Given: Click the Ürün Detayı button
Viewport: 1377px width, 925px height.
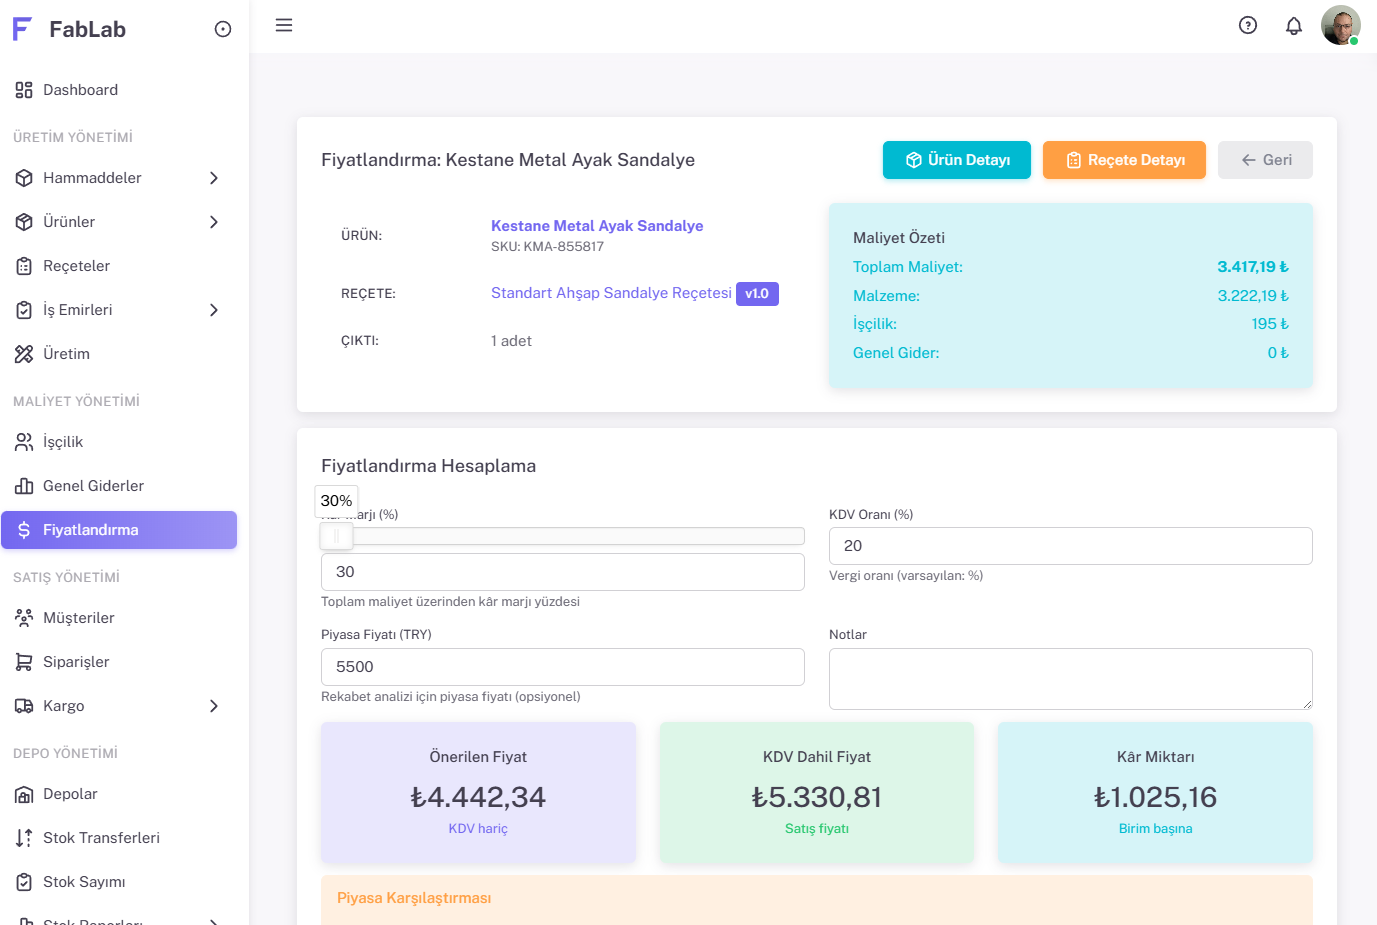Looking at the screenshot, I should tap(956, 160).
